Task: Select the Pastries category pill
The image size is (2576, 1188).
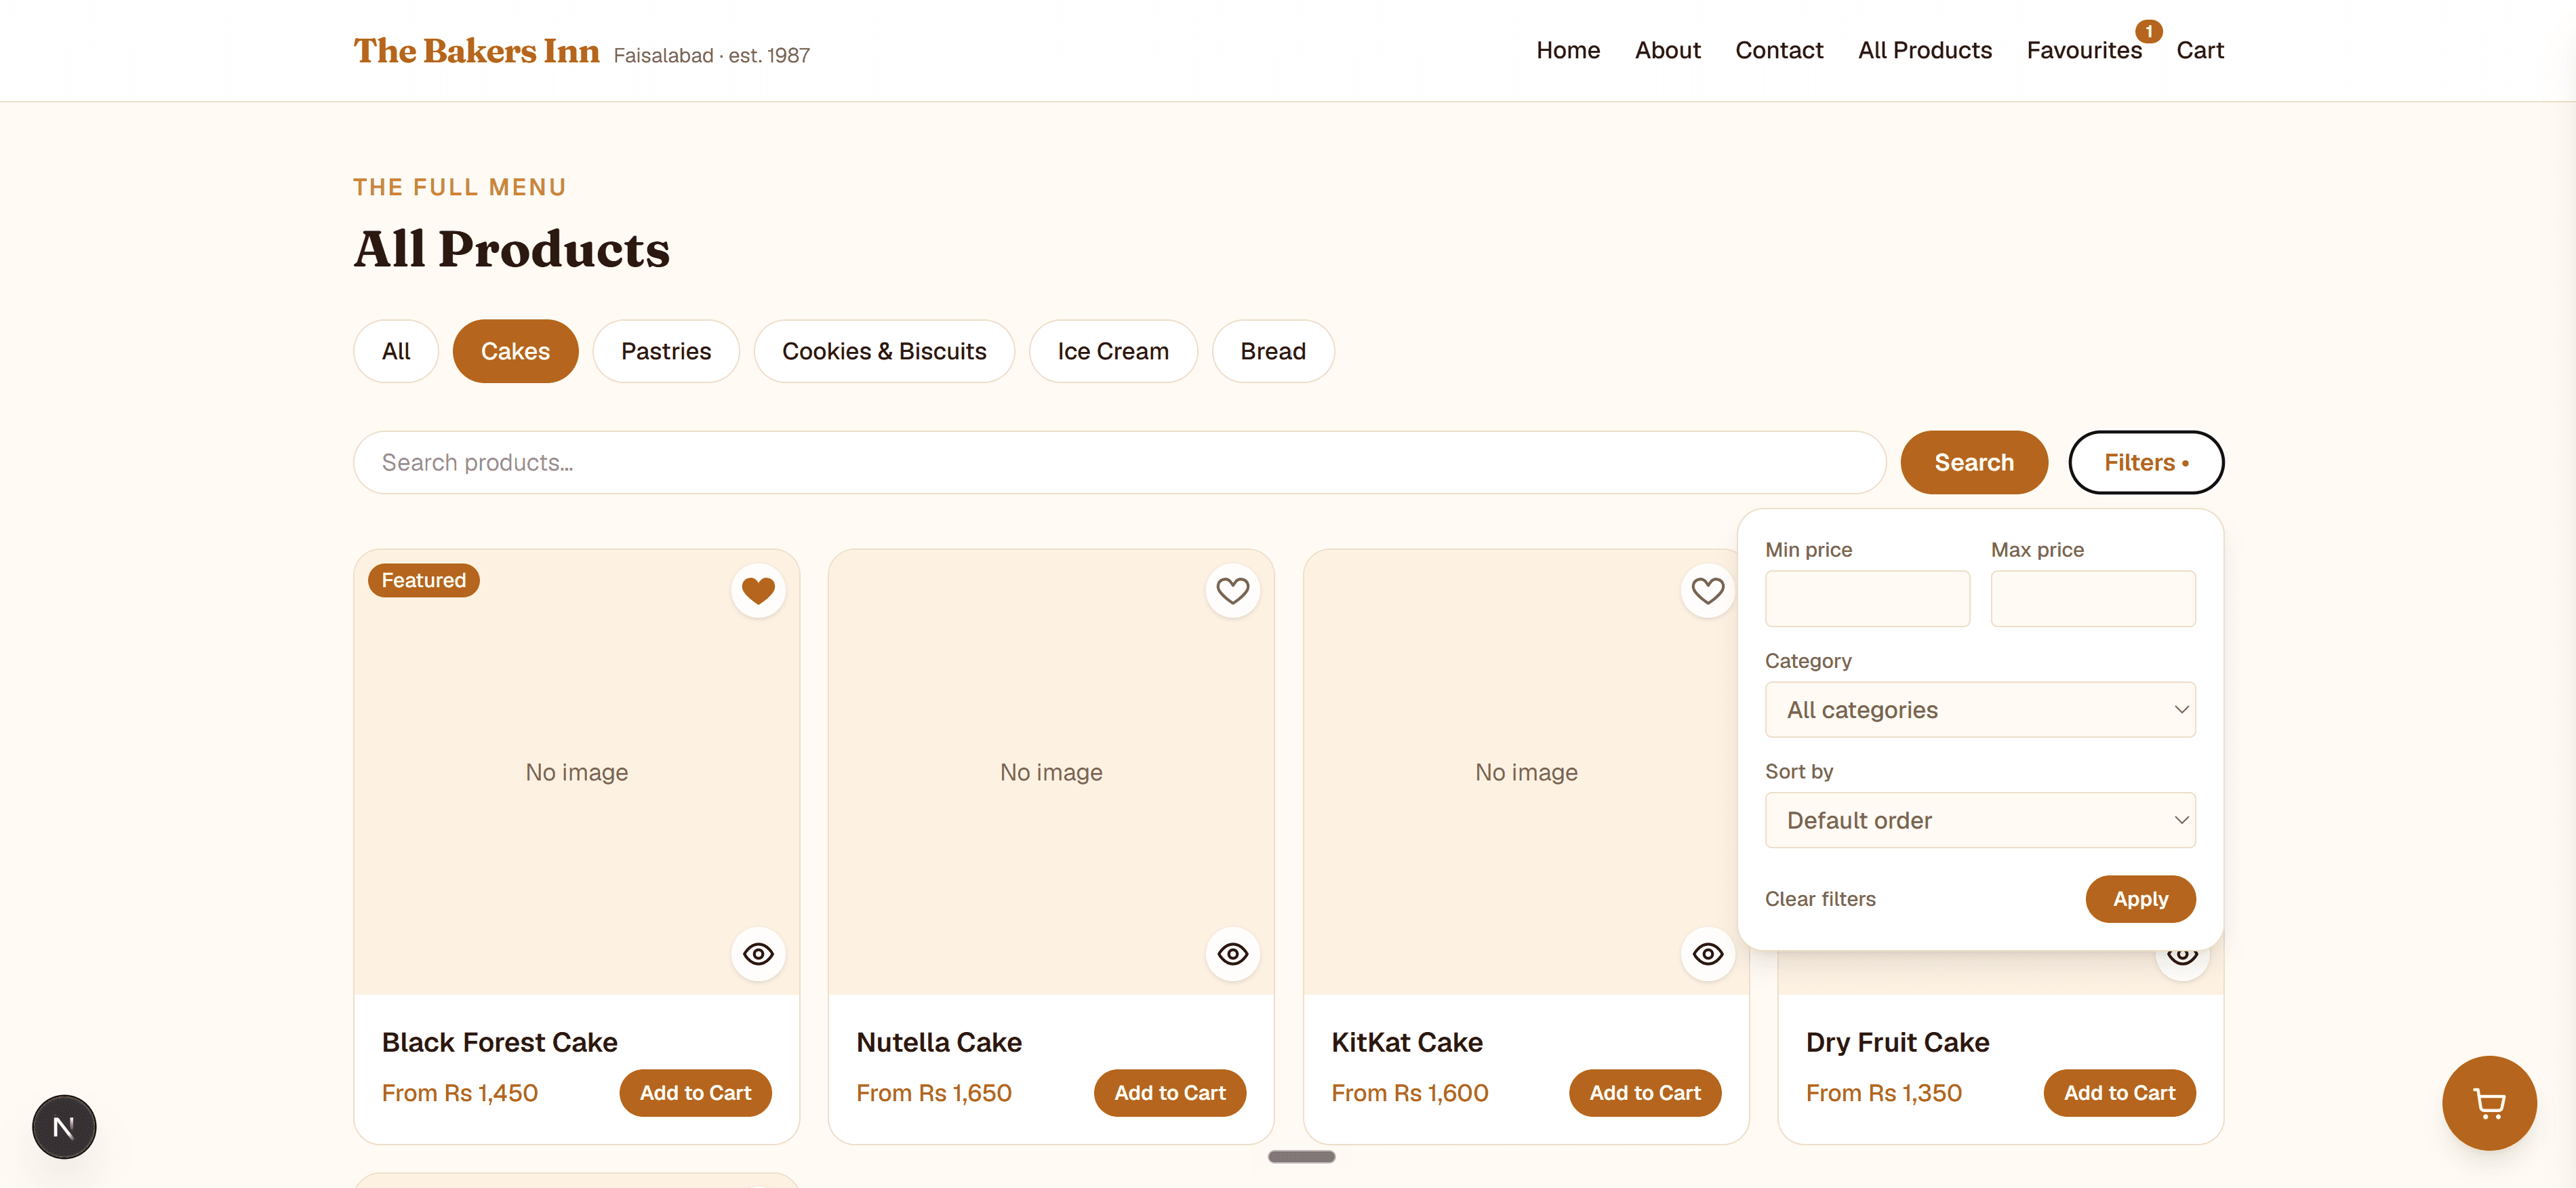Action: (666, 351)
